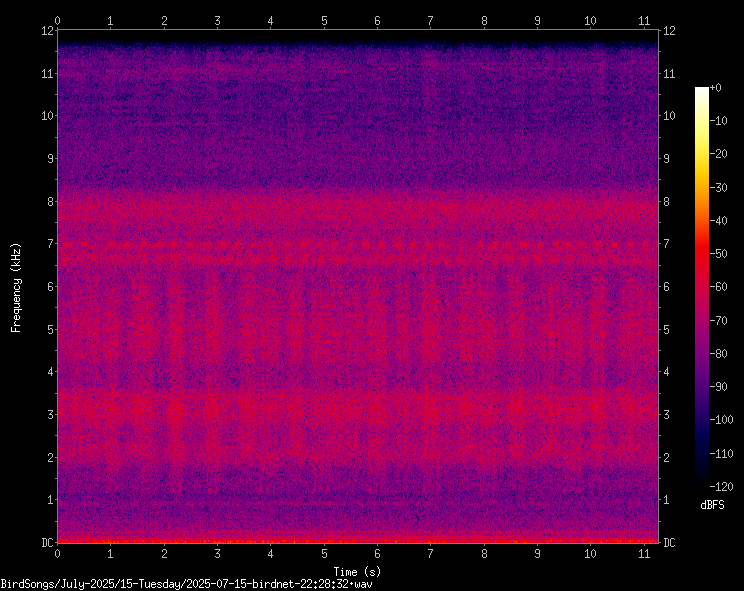This screenshot has width=744, height=591.
Task: Click the '8' tick on the bottom time axis
Action: click(484, 554)
